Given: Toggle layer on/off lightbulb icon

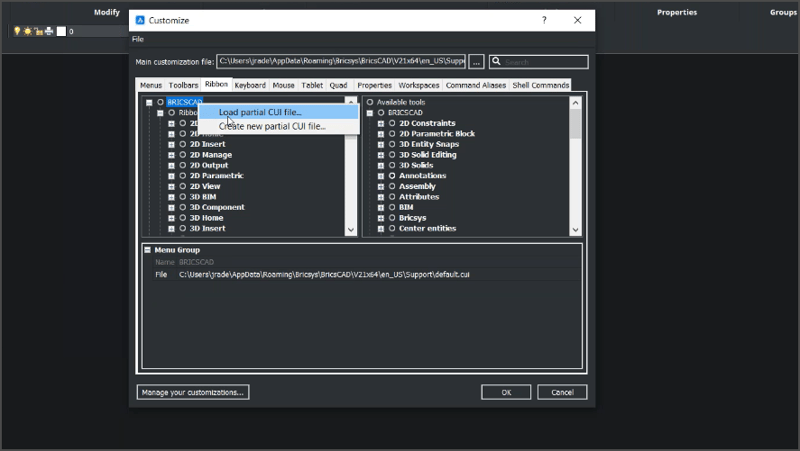Looking at the screenshot, I should 17,31.
